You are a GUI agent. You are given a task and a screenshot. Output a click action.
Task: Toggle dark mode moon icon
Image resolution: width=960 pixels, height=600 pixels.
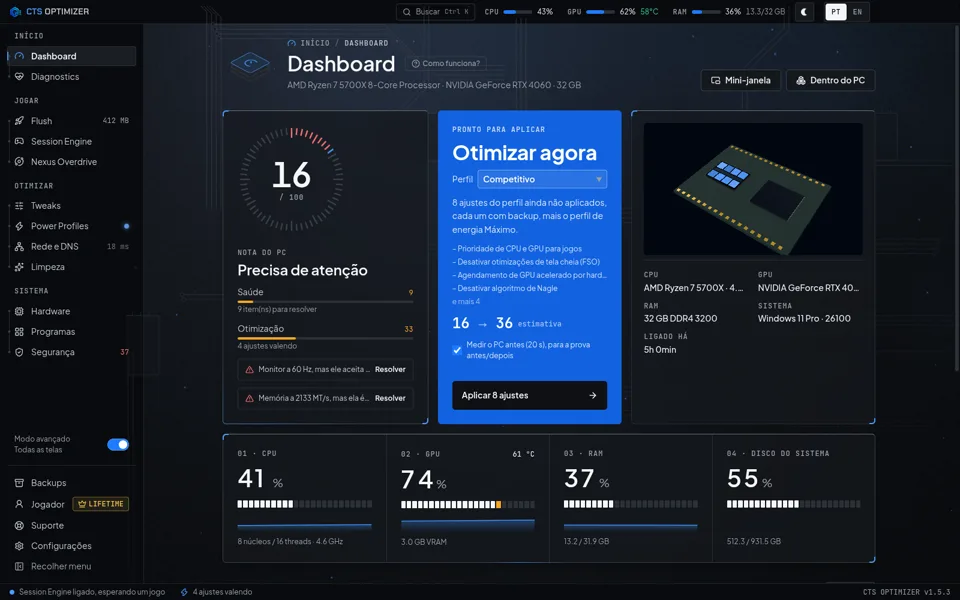tap(804, 12)
